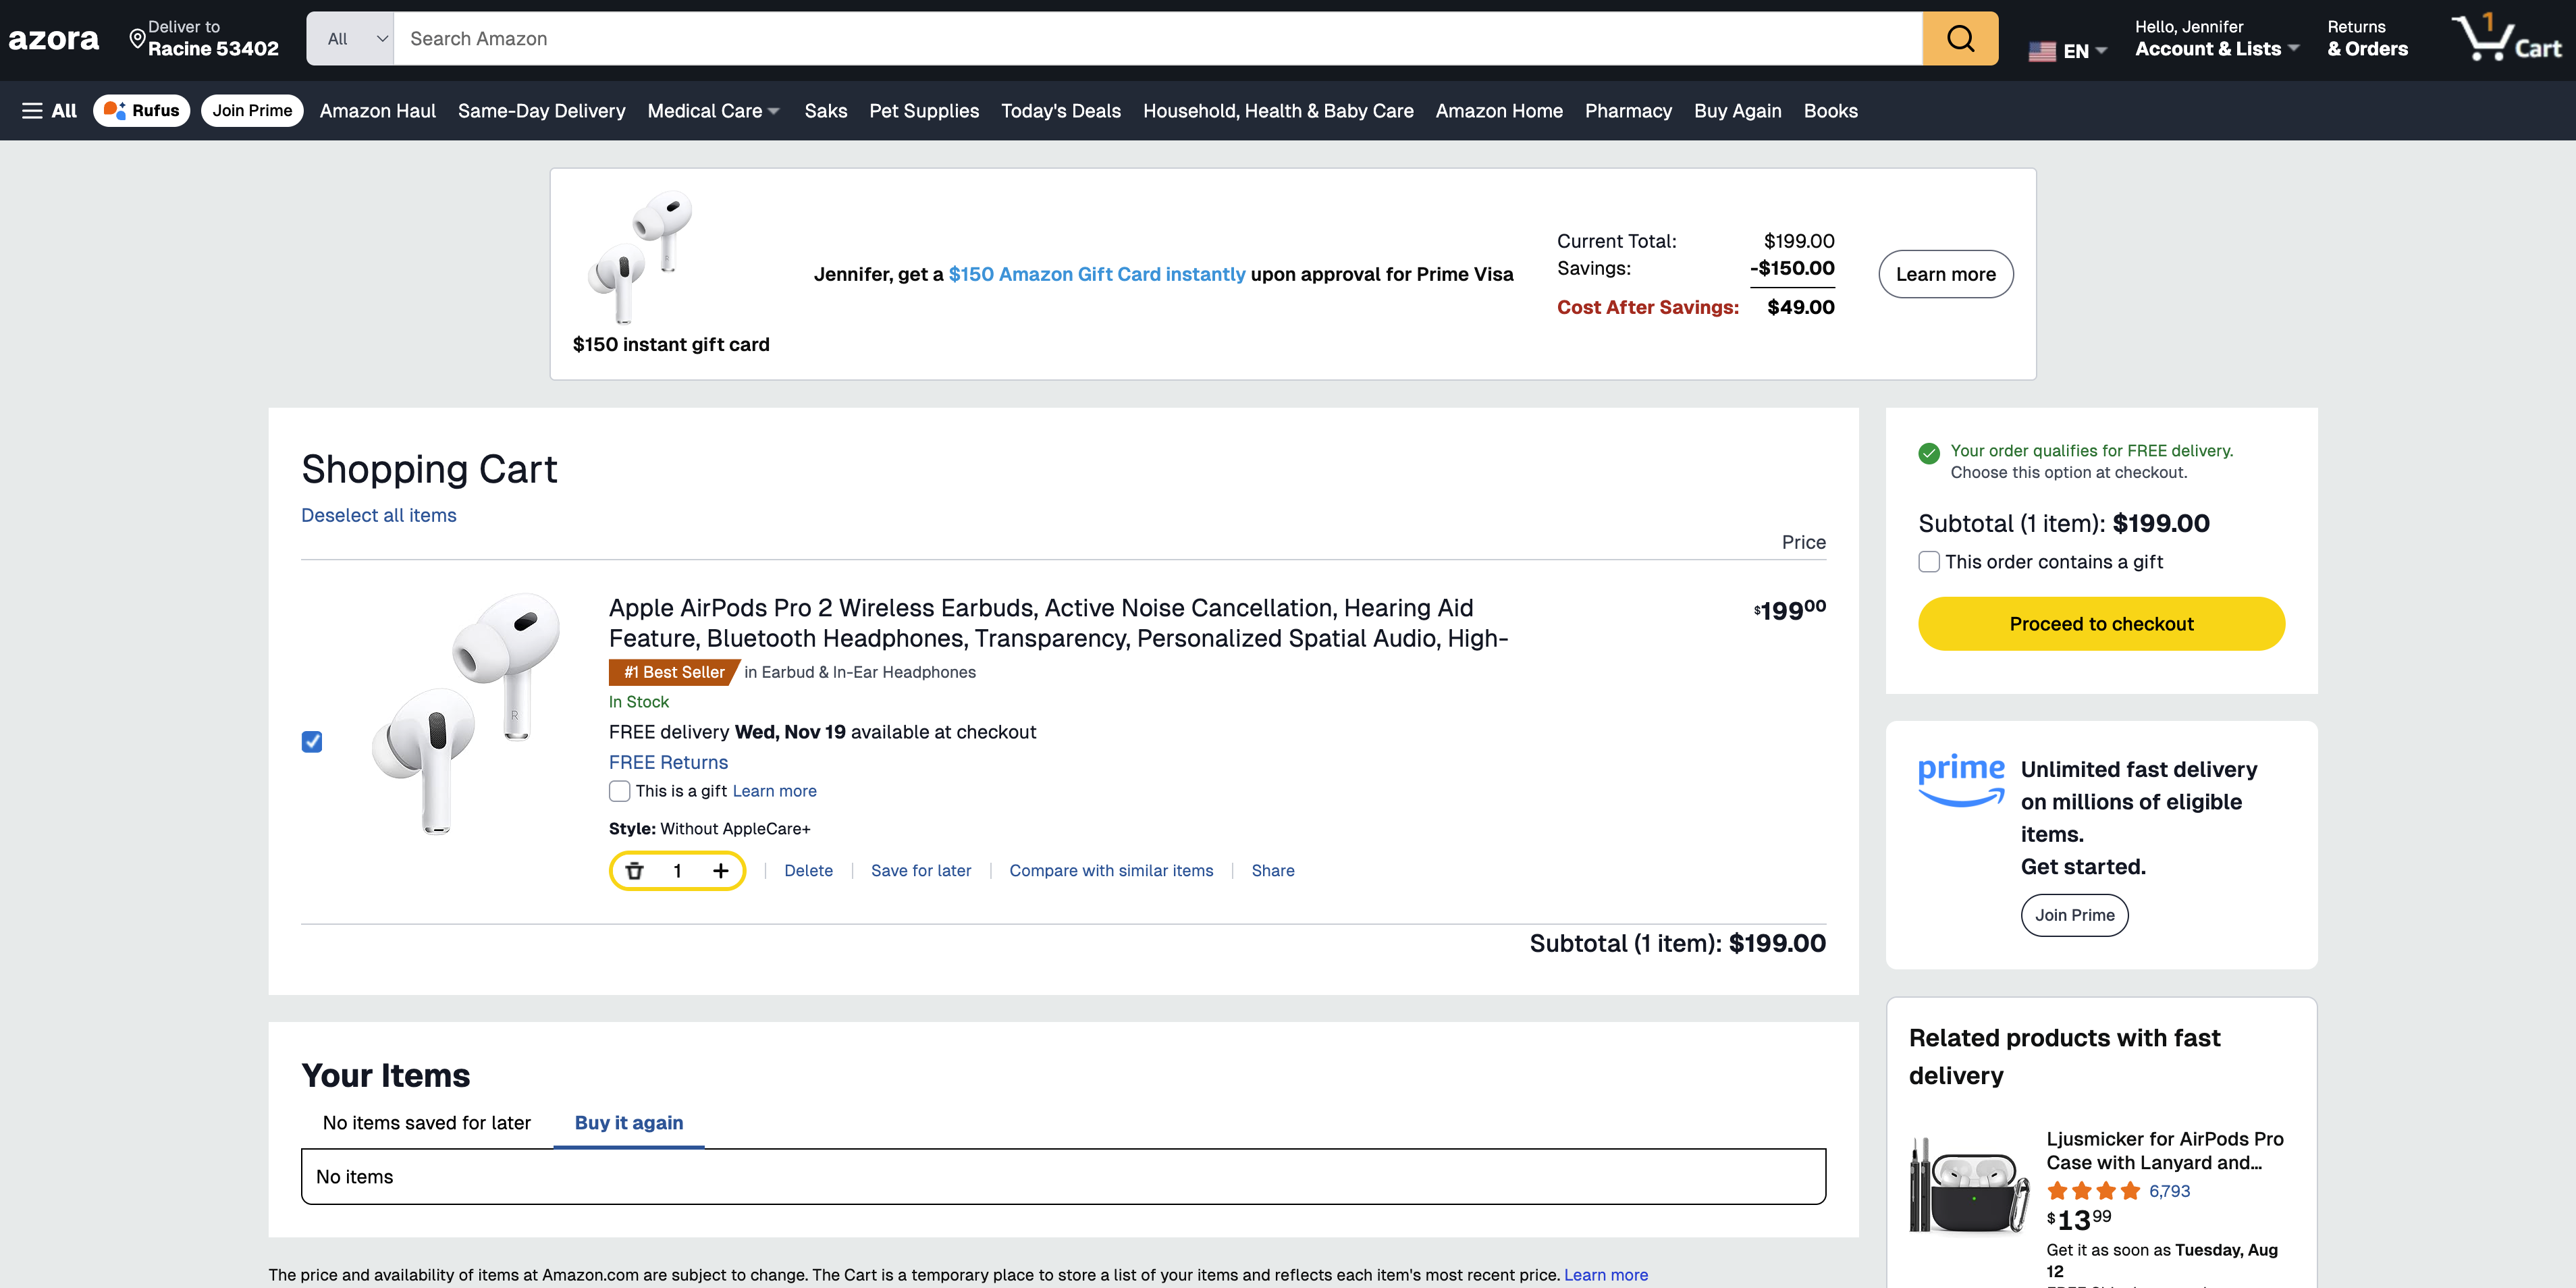The height and width of the screenshot is (1288, 2576).
Task: Click the azora logo
Action: [x=54, y=39]
